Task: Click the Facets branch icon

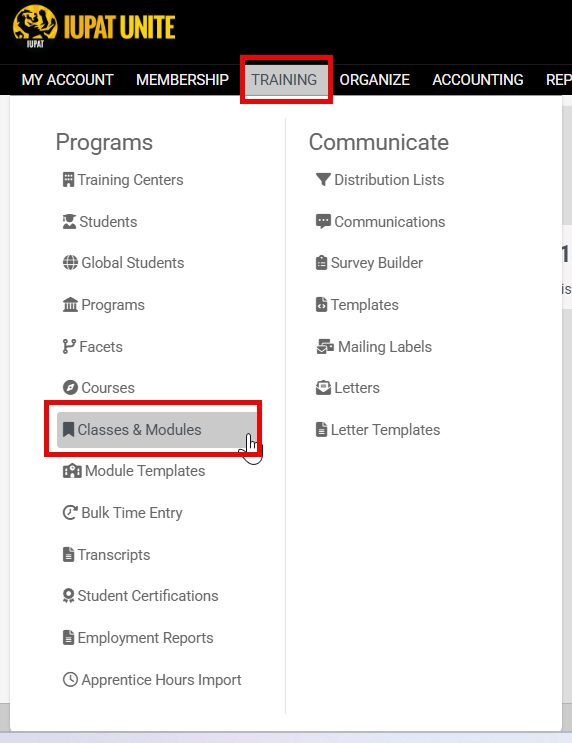Action: [x=69, y=347]
